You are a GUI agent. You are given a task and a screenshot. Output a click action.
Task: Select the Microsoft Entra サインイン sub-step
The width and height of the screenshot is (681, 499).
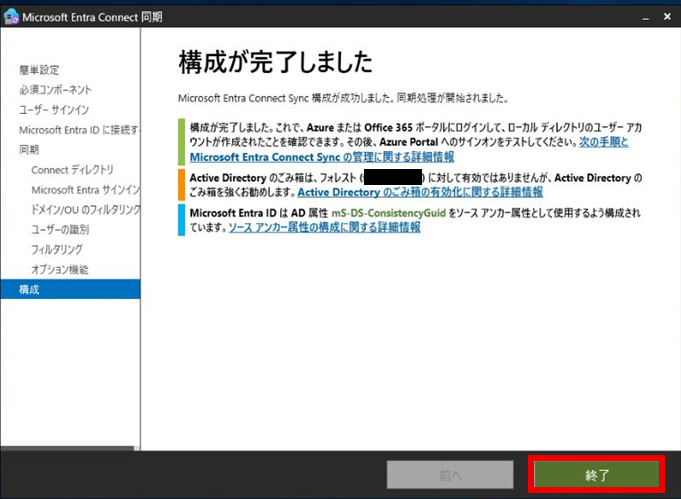85,190
